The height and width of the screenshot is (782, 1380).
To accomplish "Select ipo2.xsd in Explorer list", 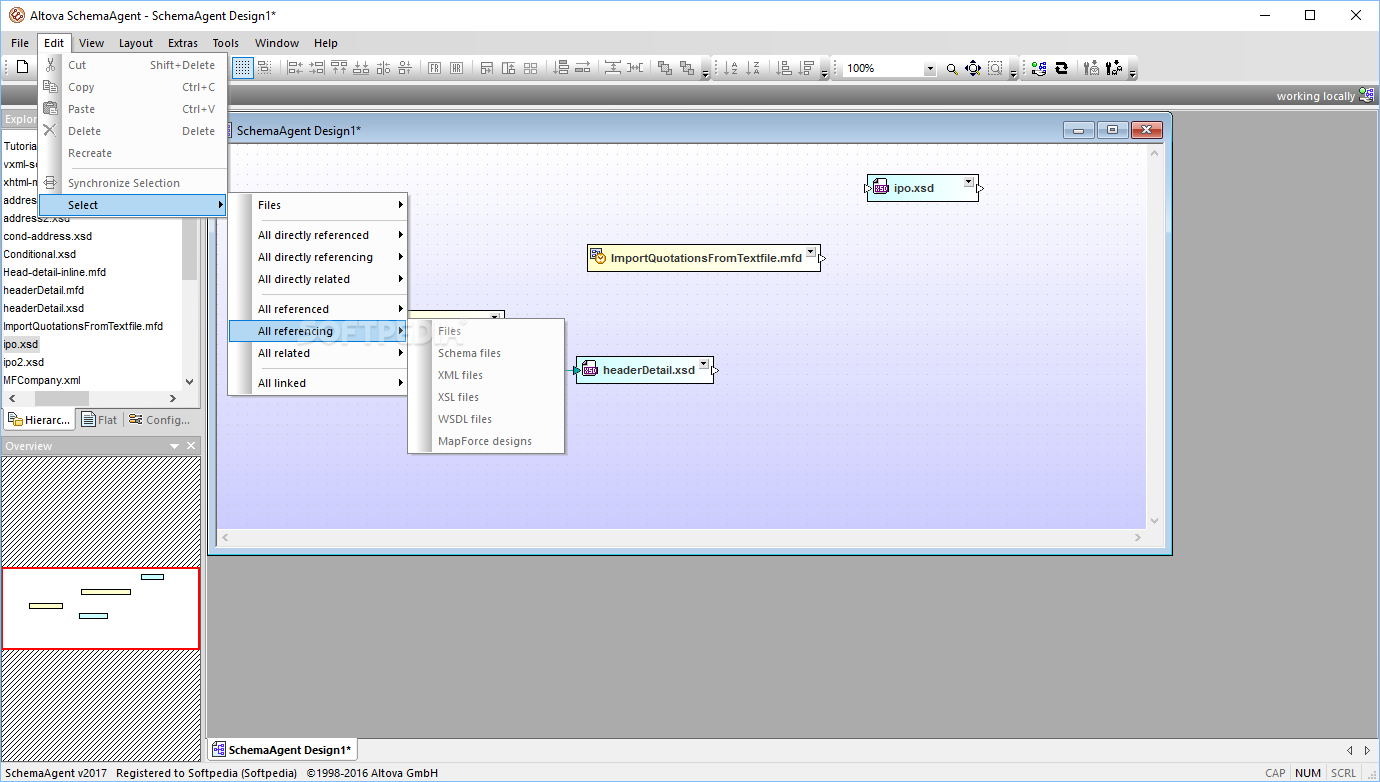I will point(23,362).
